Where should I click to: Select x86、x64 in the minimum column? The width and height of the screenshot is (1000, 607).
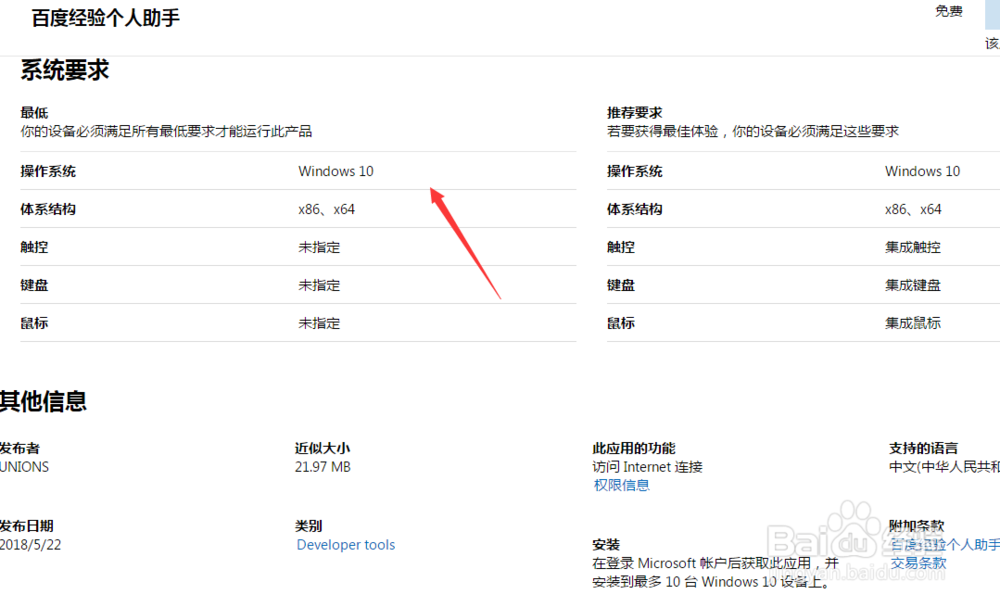pyautogui.click(x=327, y=209)
